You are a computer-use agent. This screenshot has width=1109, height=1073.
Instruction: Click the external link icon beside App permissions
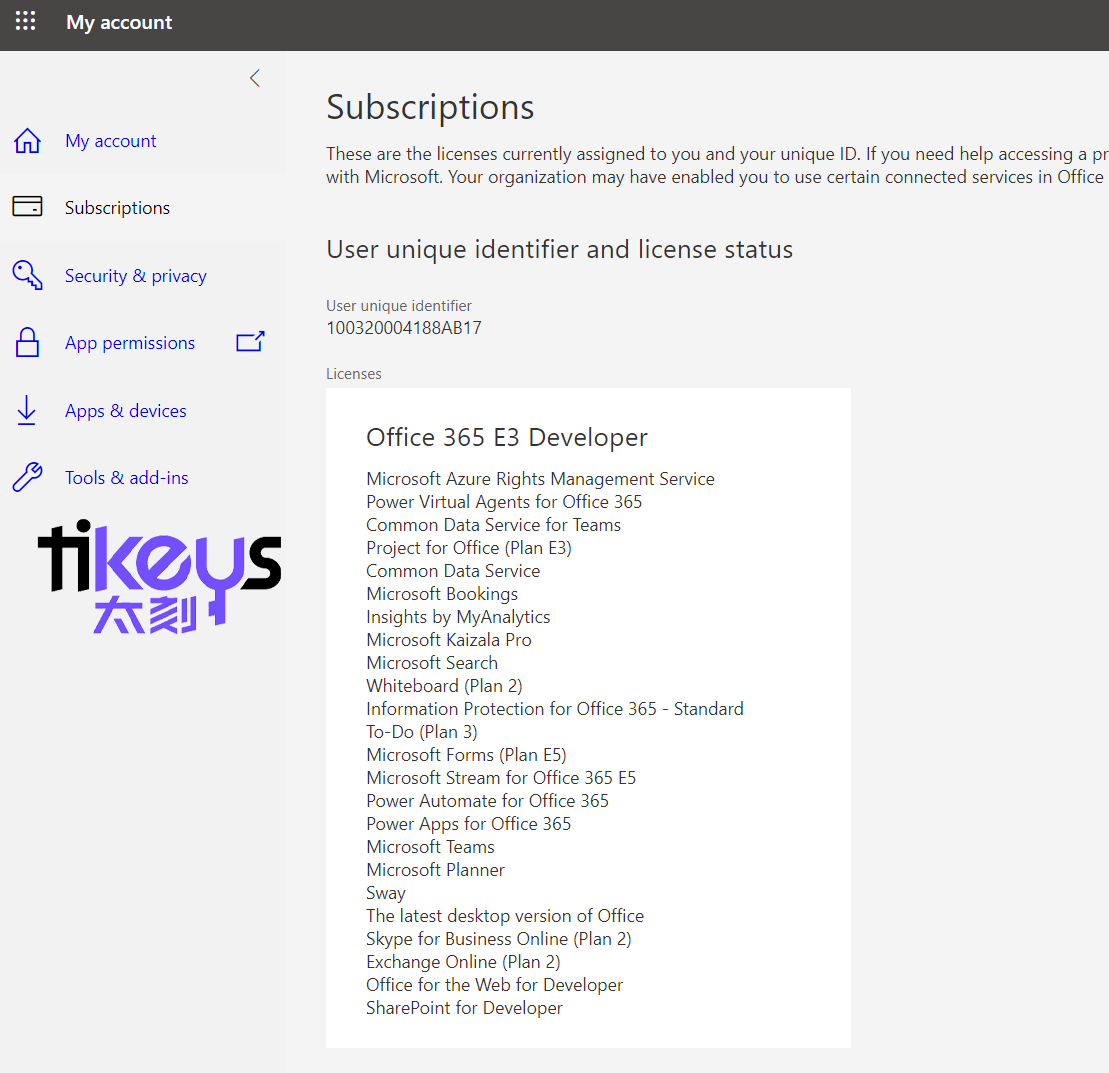click(250, 342)
